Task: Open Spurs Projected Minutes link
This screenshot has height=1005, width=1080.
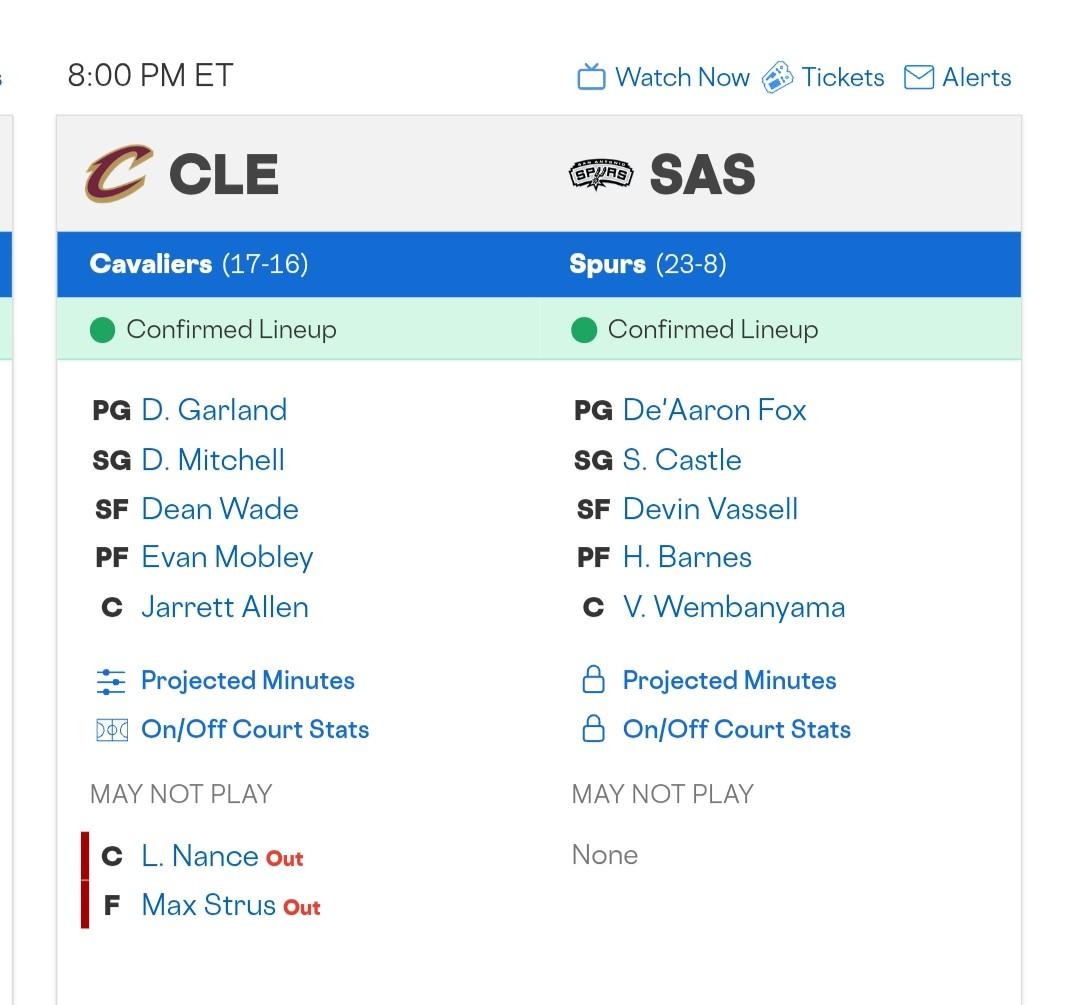Action: 729,681
